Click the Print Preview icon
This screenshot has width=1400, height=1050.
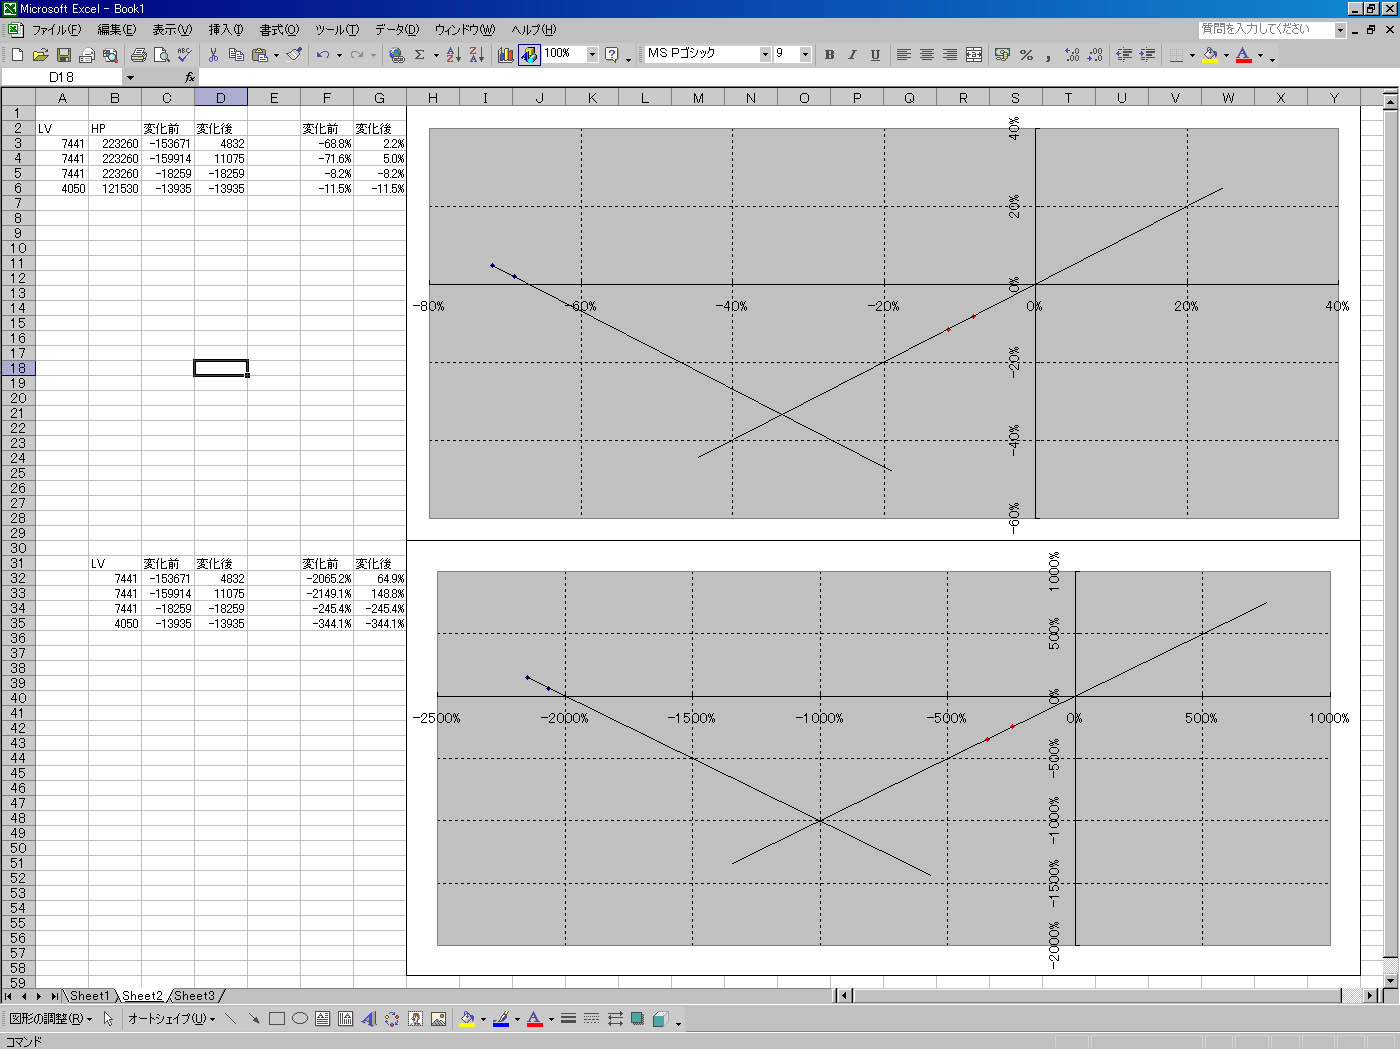coord(161,55)
